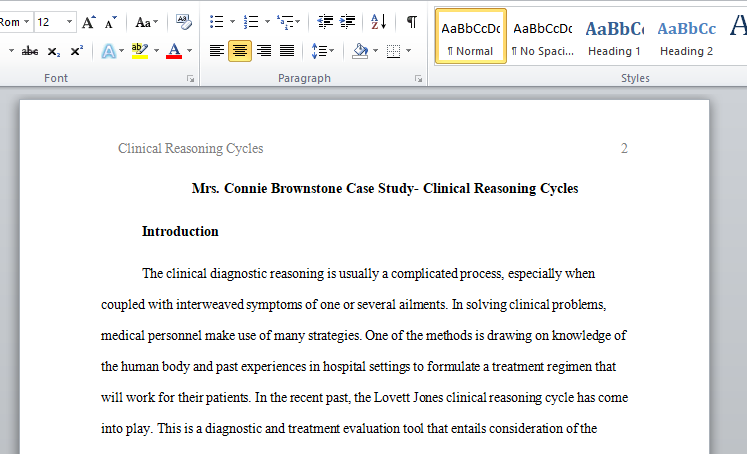Open the Paragraph dialog box launcher

419,79
